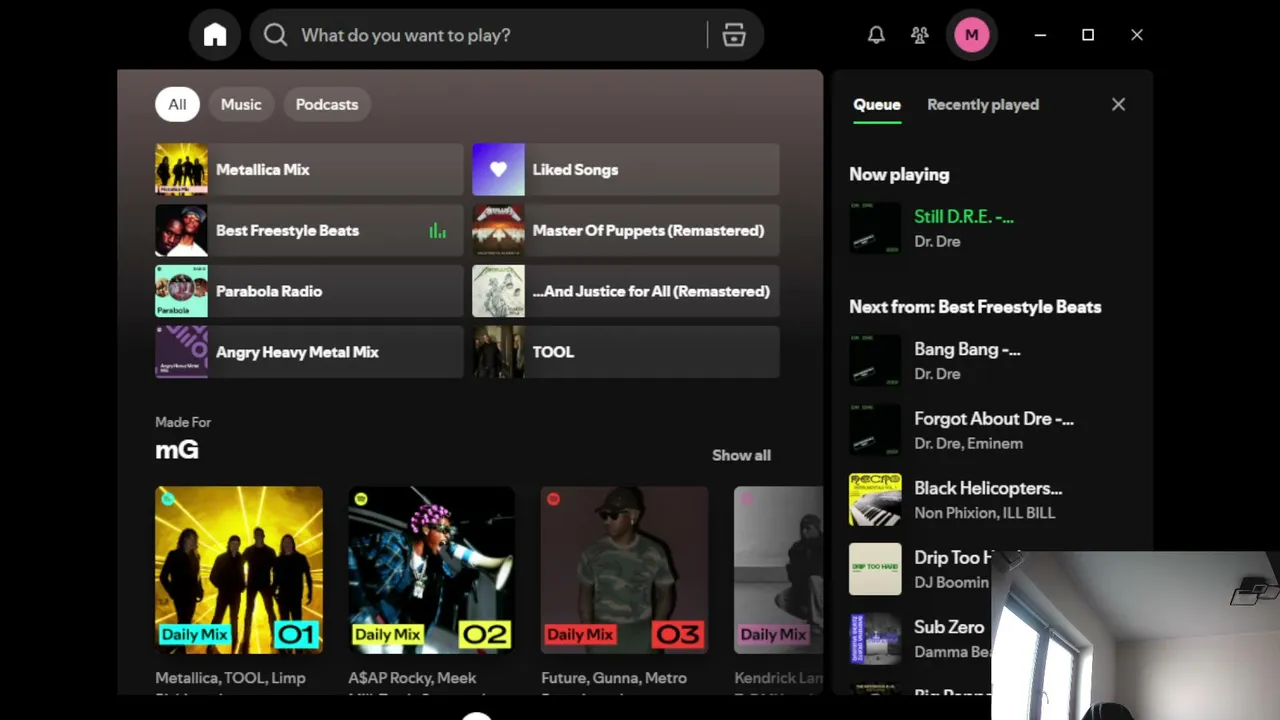Click Still D.R.E. in Now playing
Image resolution: width=1280 pixels, height=720 pixels.
coord(964,216)
